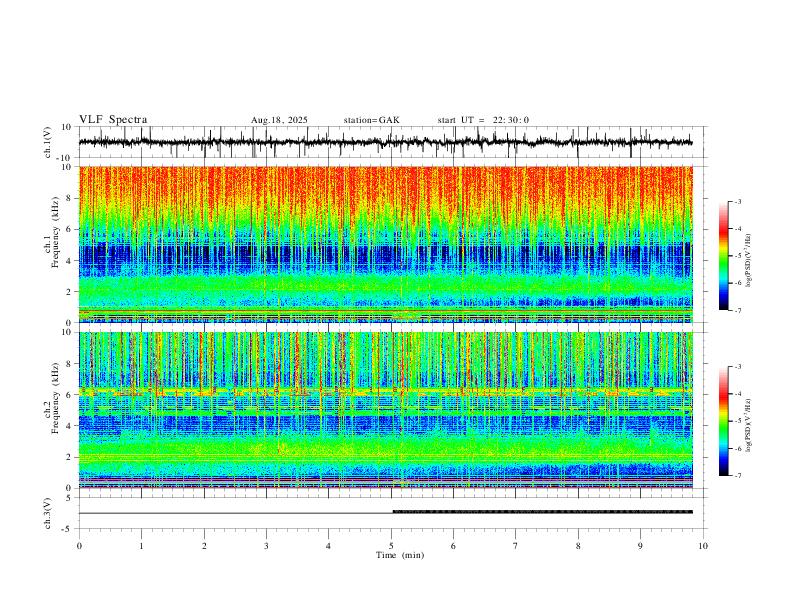Click the 'start UT = 22:30:0' text

coord(483,120)
